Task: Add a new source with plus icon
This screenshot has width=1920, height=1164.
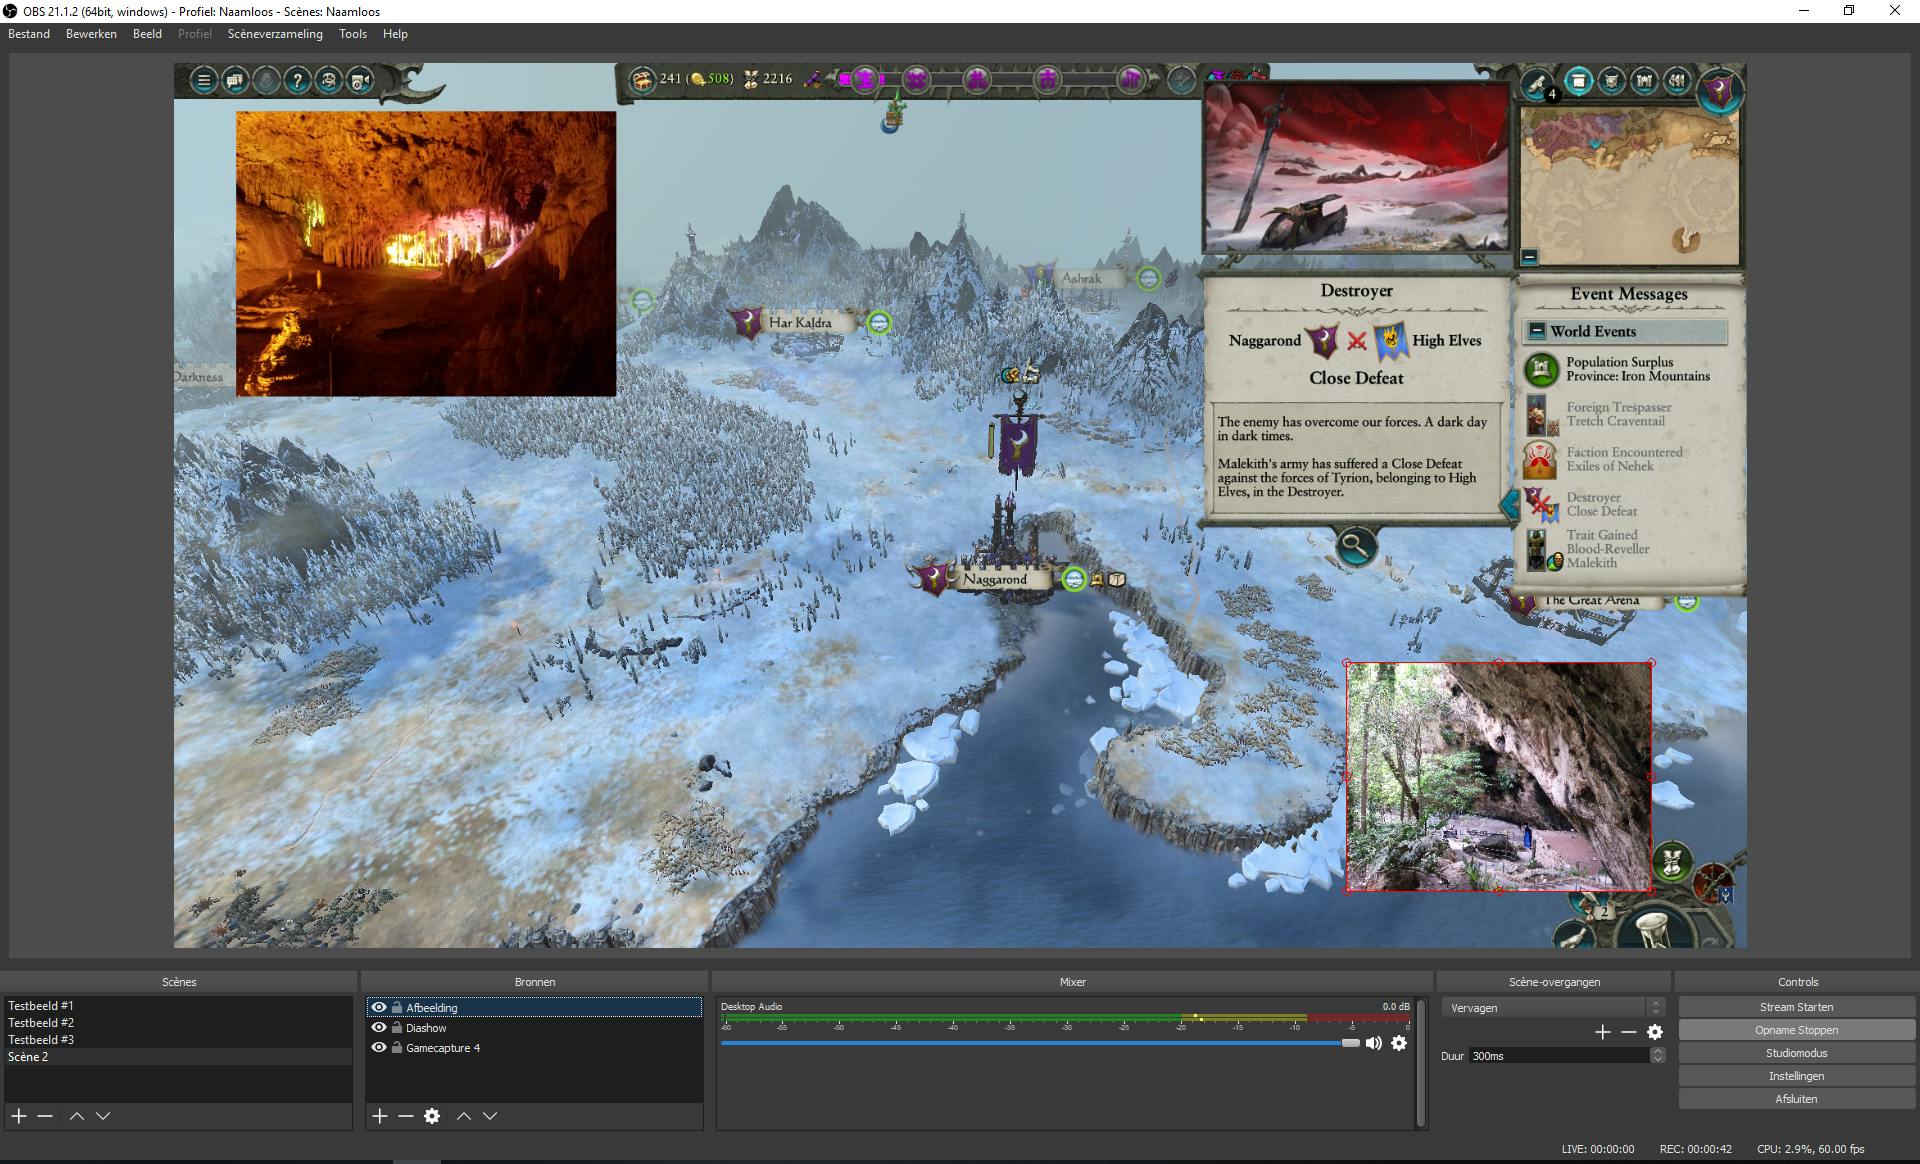Action: (x=379, y=1116)
